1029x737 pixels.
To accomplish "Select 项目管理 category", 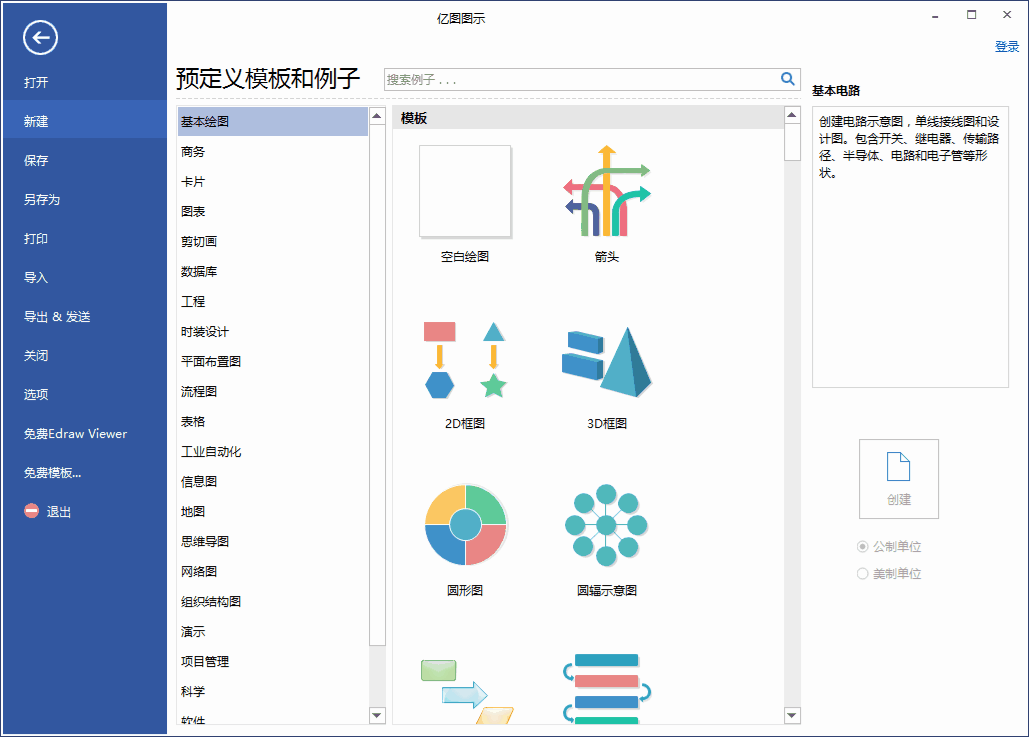I will click(x=272, y=662).
